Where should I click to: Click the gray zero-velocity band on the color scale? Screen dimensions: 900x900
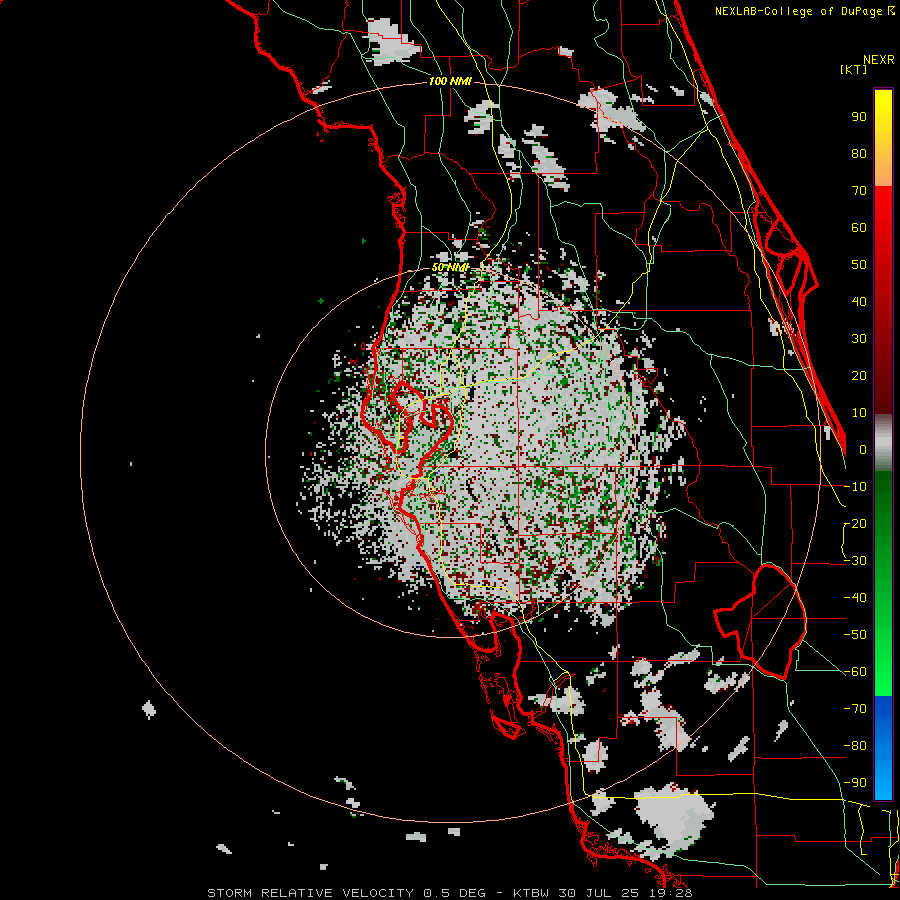click(x=883, y=443)
